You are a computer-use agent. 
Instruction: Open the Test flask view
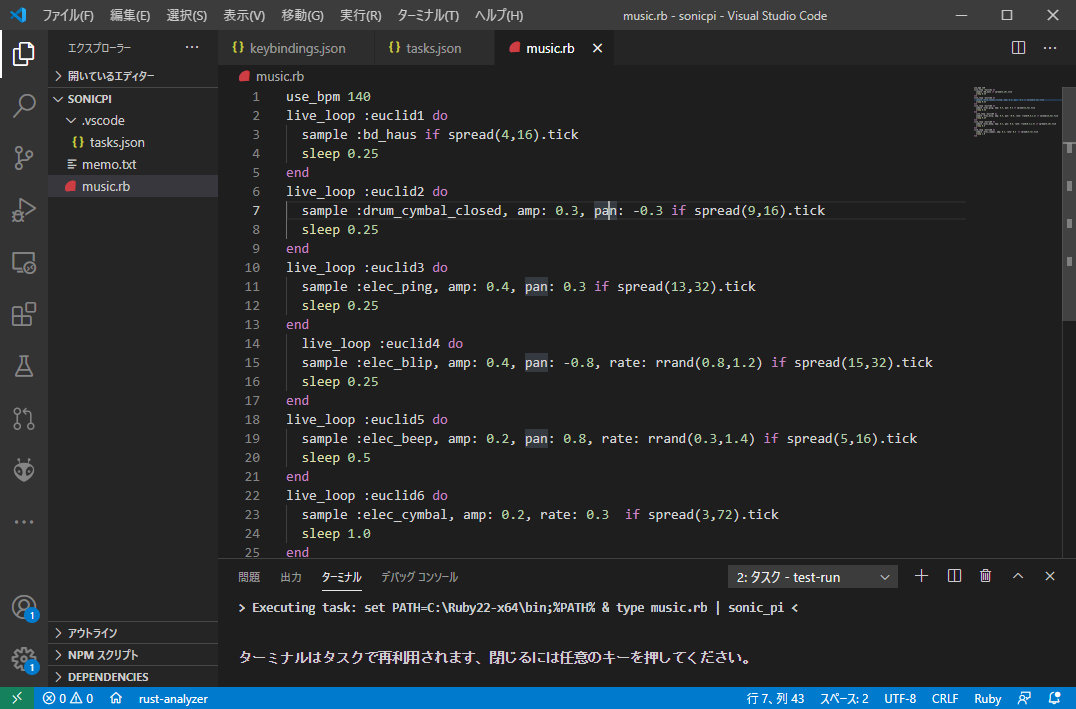point(24,367)
